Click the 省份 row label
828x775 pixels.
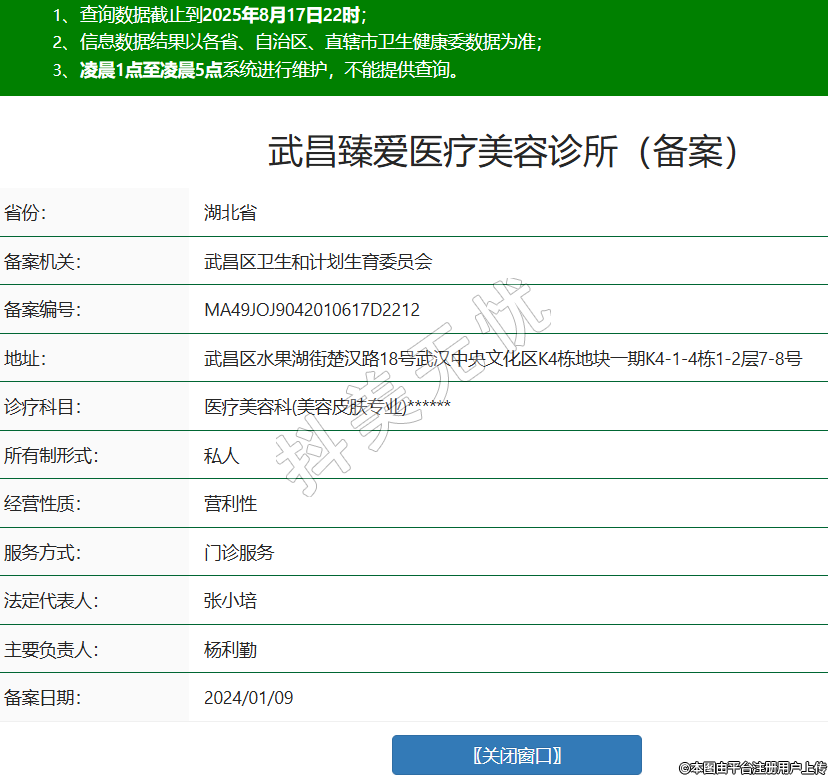pos(25,213)
